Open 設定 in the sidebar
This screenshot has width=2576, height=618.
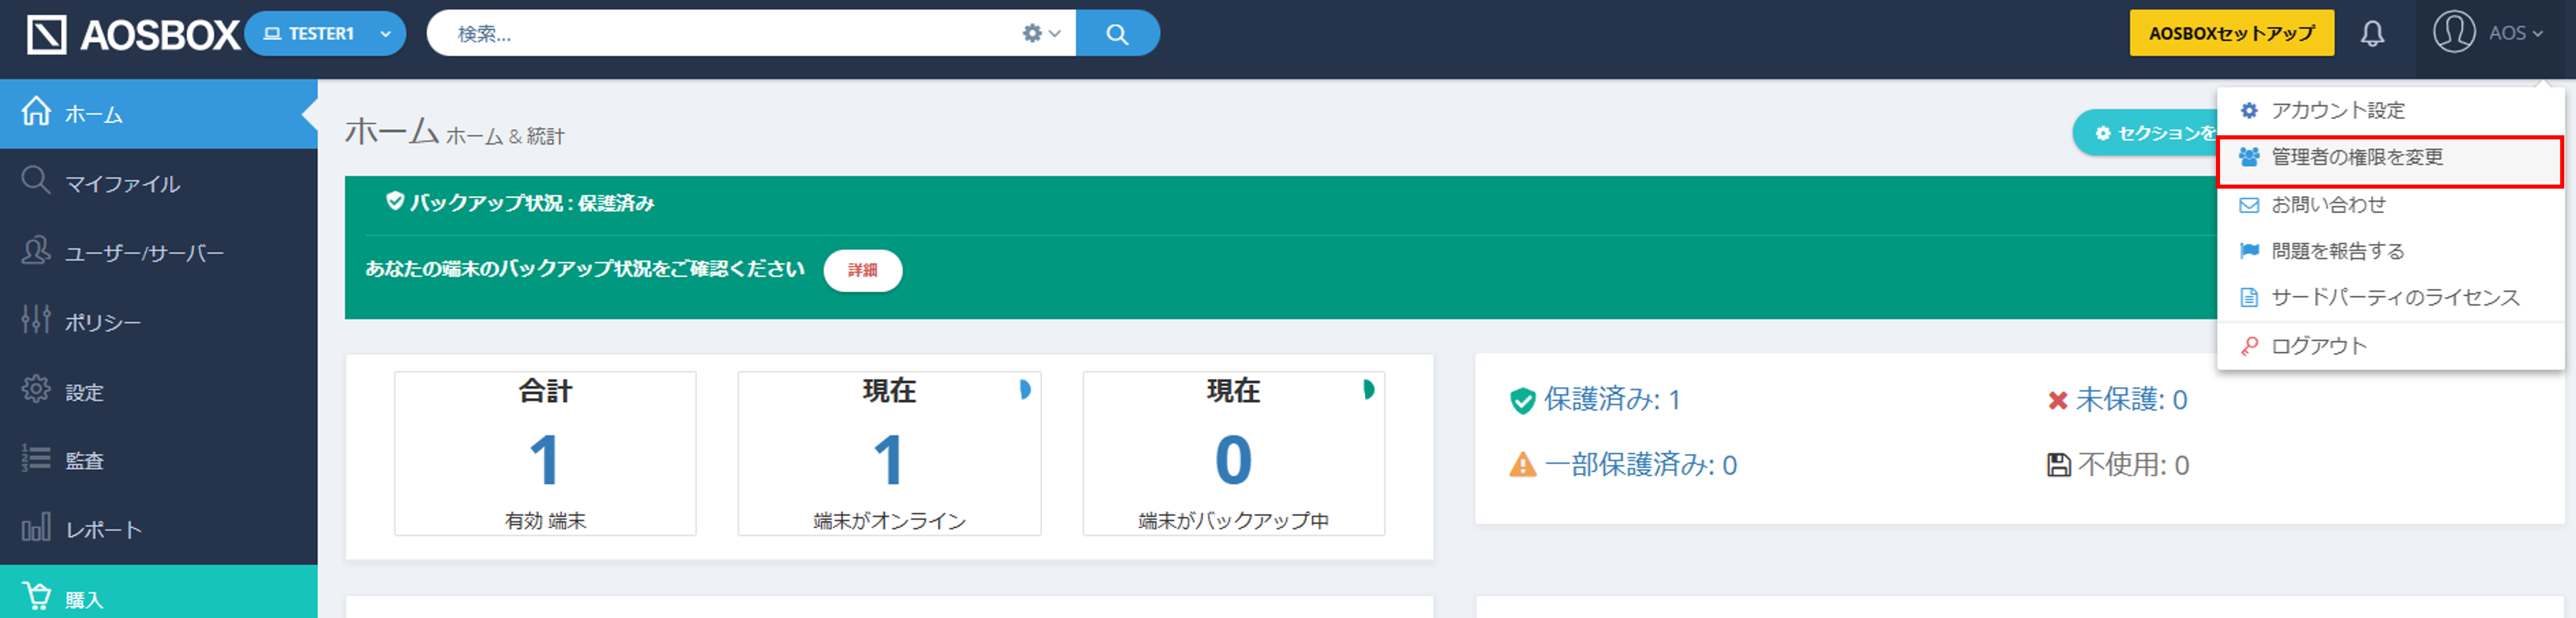point(159,391)
